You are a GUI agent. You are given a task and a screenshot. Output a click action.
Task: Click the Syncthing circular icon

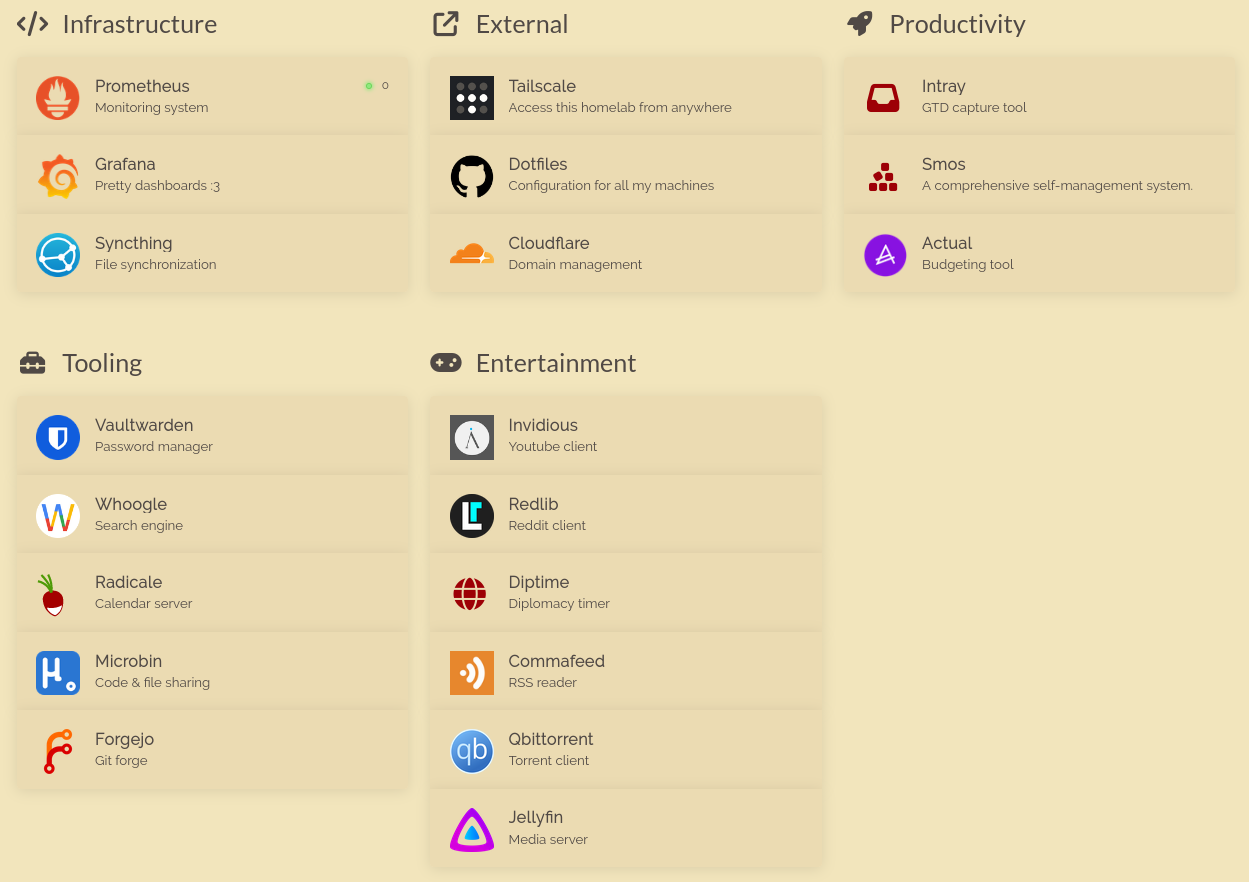point(58,255)
